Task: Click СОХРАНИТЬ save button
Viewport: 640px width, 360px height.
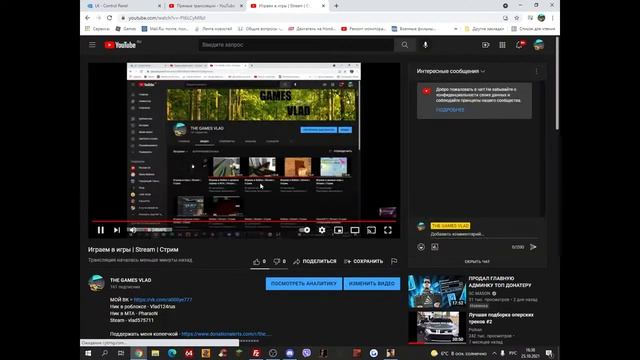Action: pos(363,262)
